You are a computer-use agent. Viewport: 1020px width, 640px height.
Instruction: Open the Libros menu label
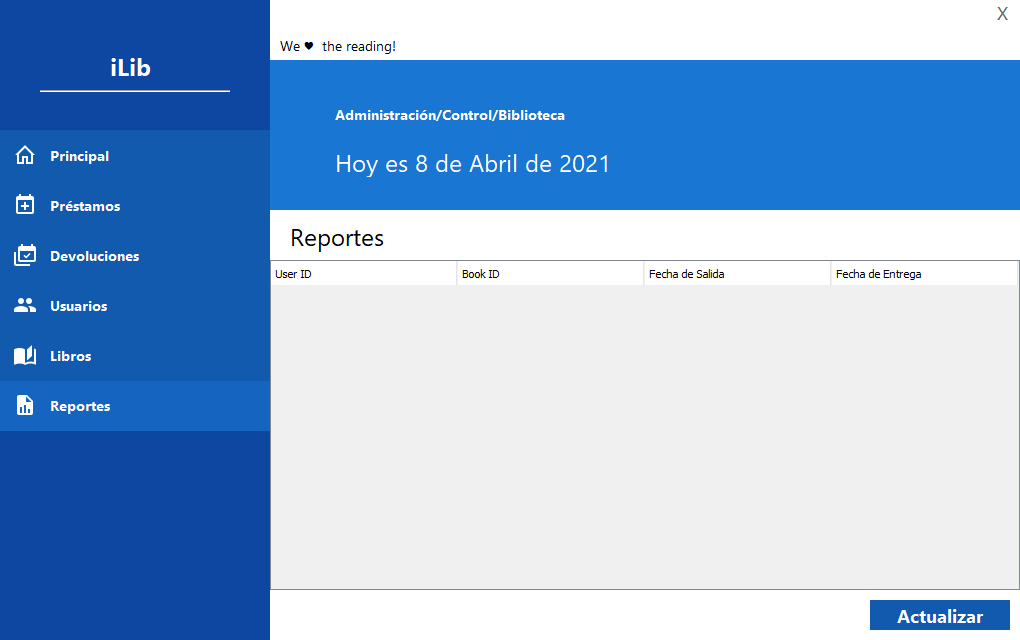tap(71, 356)
